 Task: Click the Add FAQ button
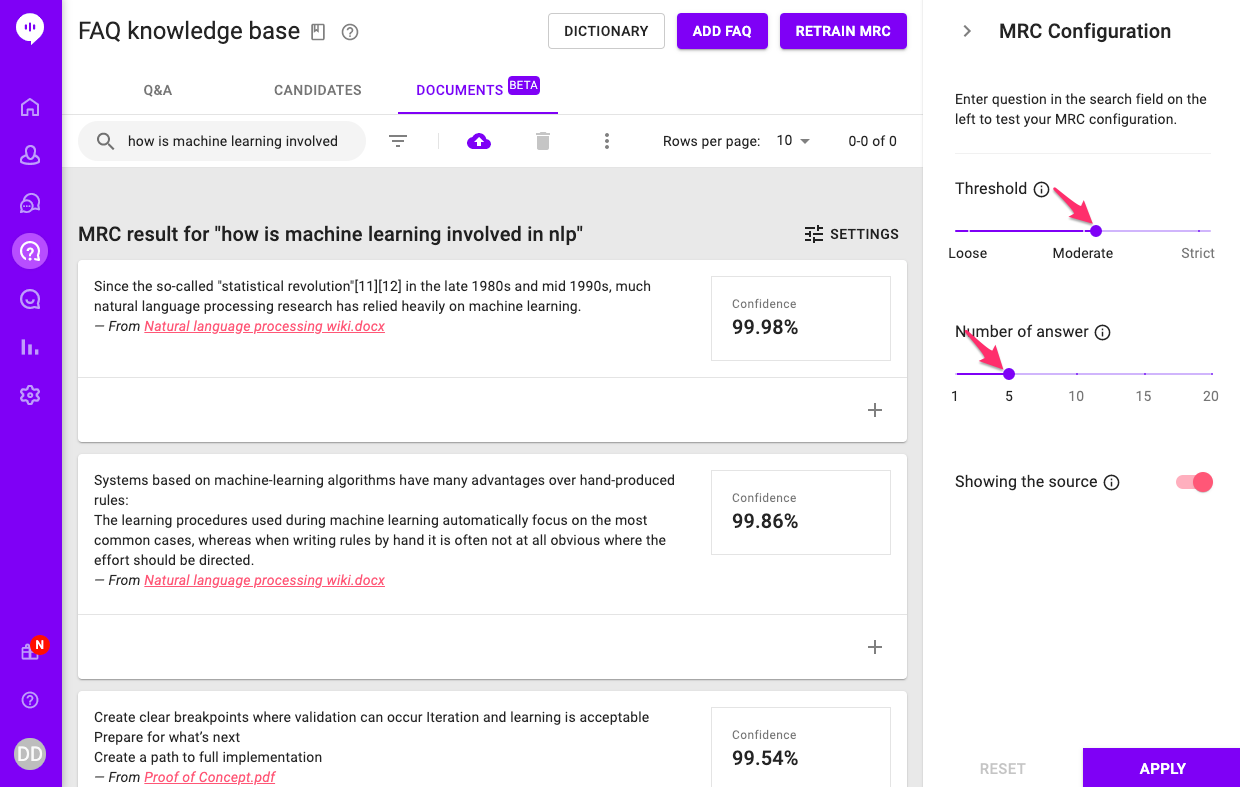click(x=722, y=31)
